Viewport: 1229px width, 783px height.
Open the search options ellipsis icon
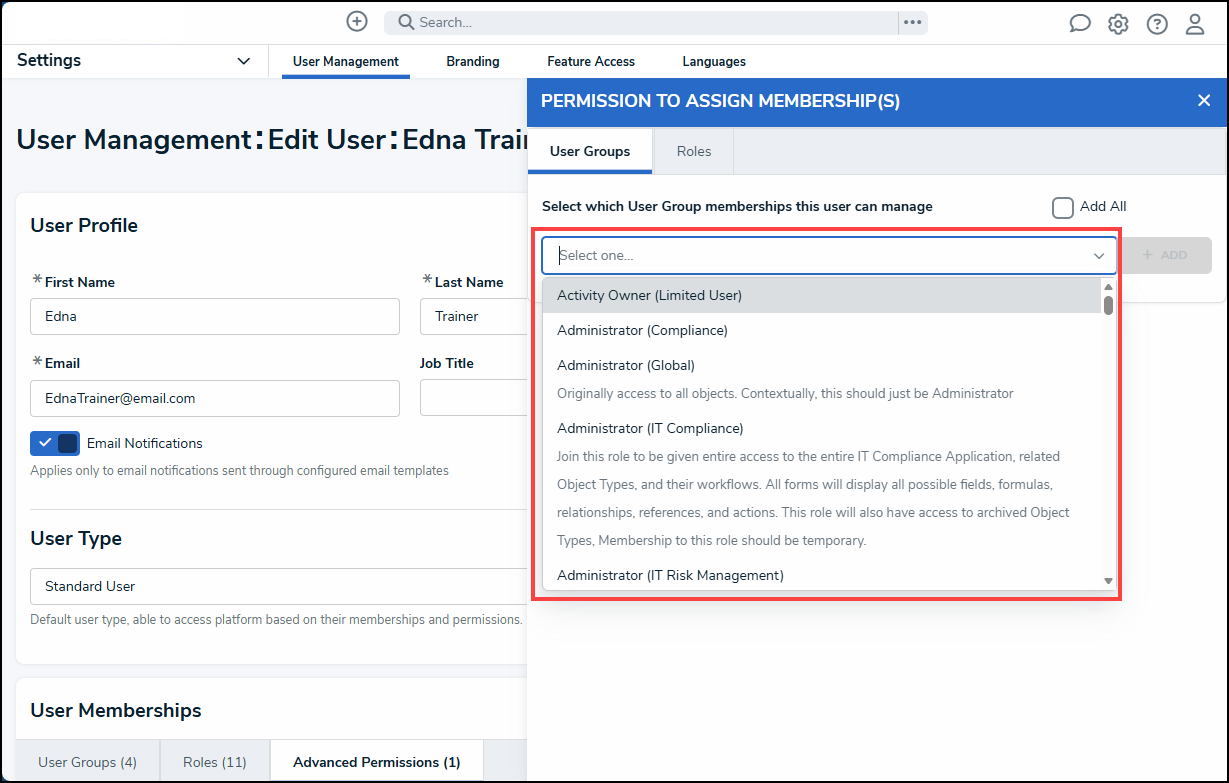912,22
